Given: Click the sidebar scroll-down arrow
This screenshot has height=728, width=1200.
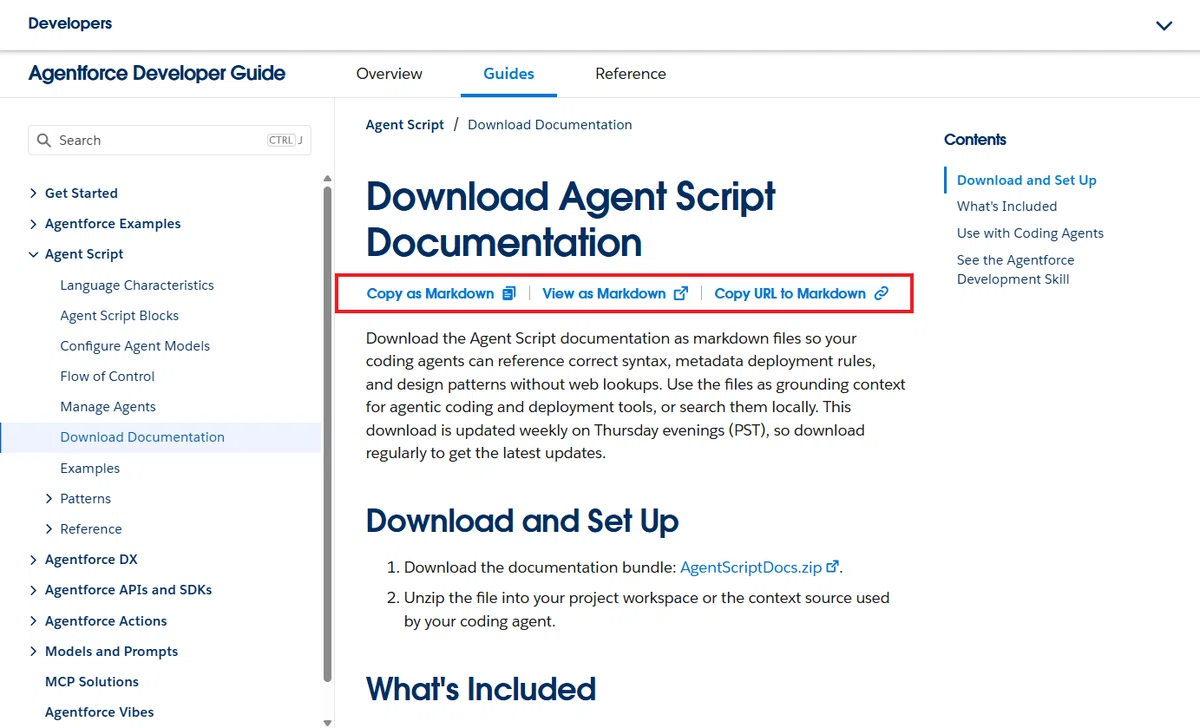Looking at the screenshot, I should coord(327,721).
